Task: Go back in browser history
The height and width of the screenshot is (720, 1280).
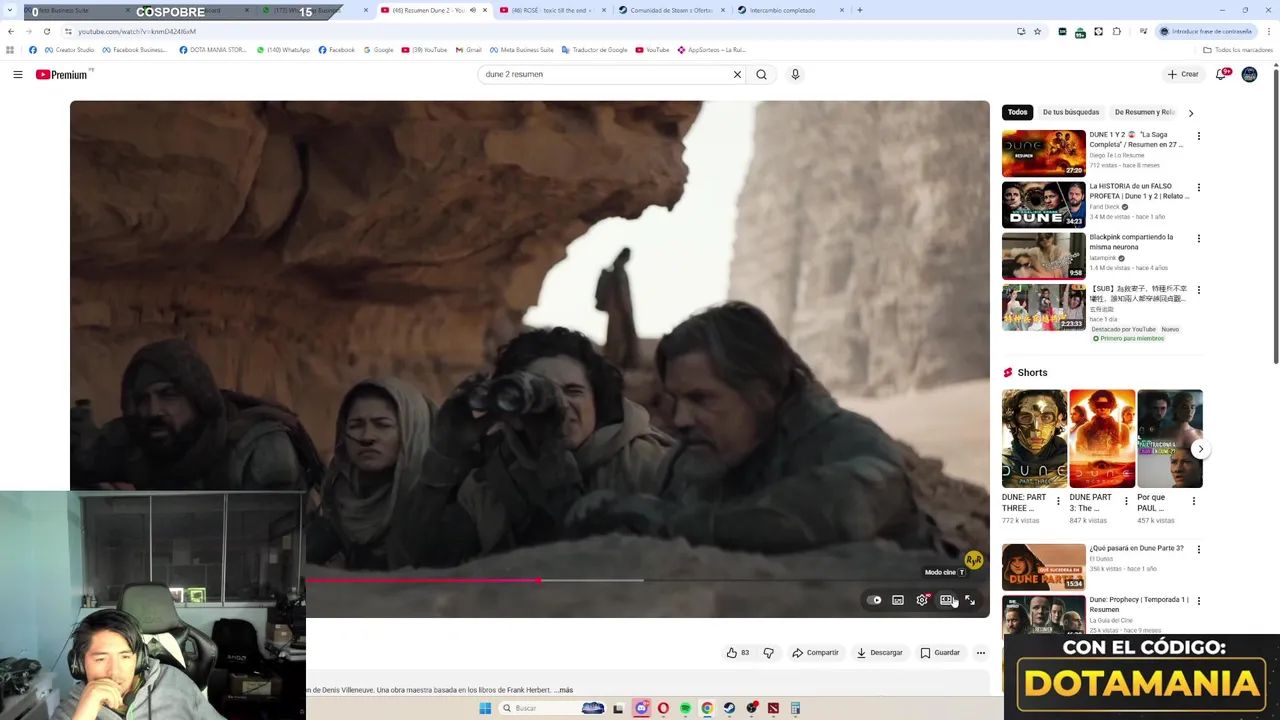Action: click(10, 31)
